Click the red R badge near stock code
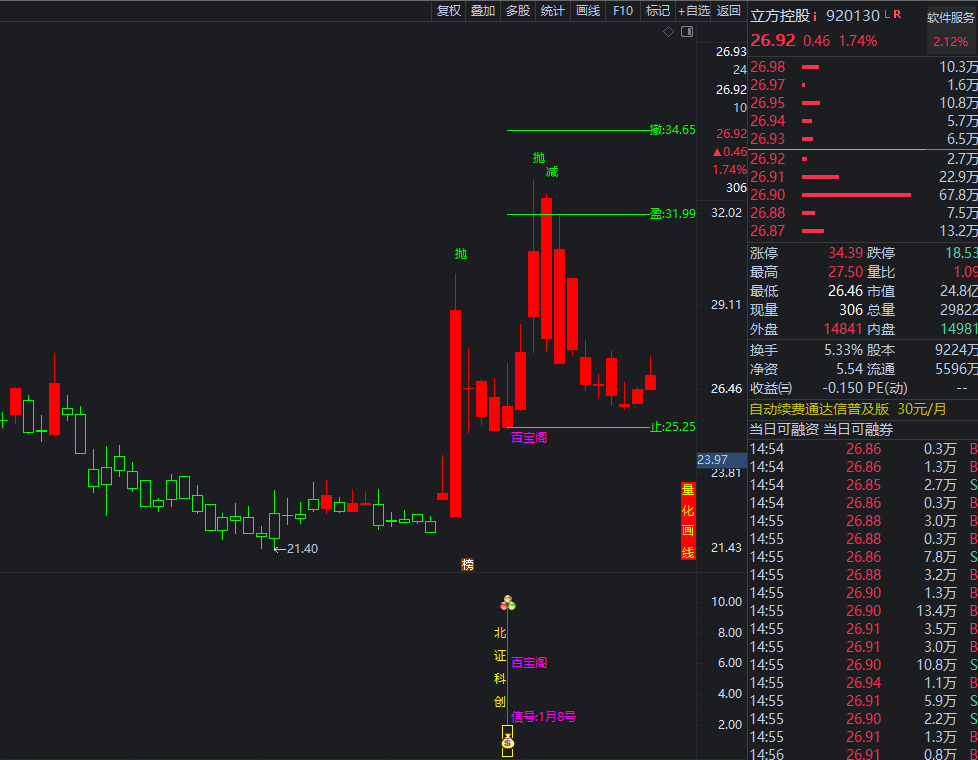 (x=897, y=15)
